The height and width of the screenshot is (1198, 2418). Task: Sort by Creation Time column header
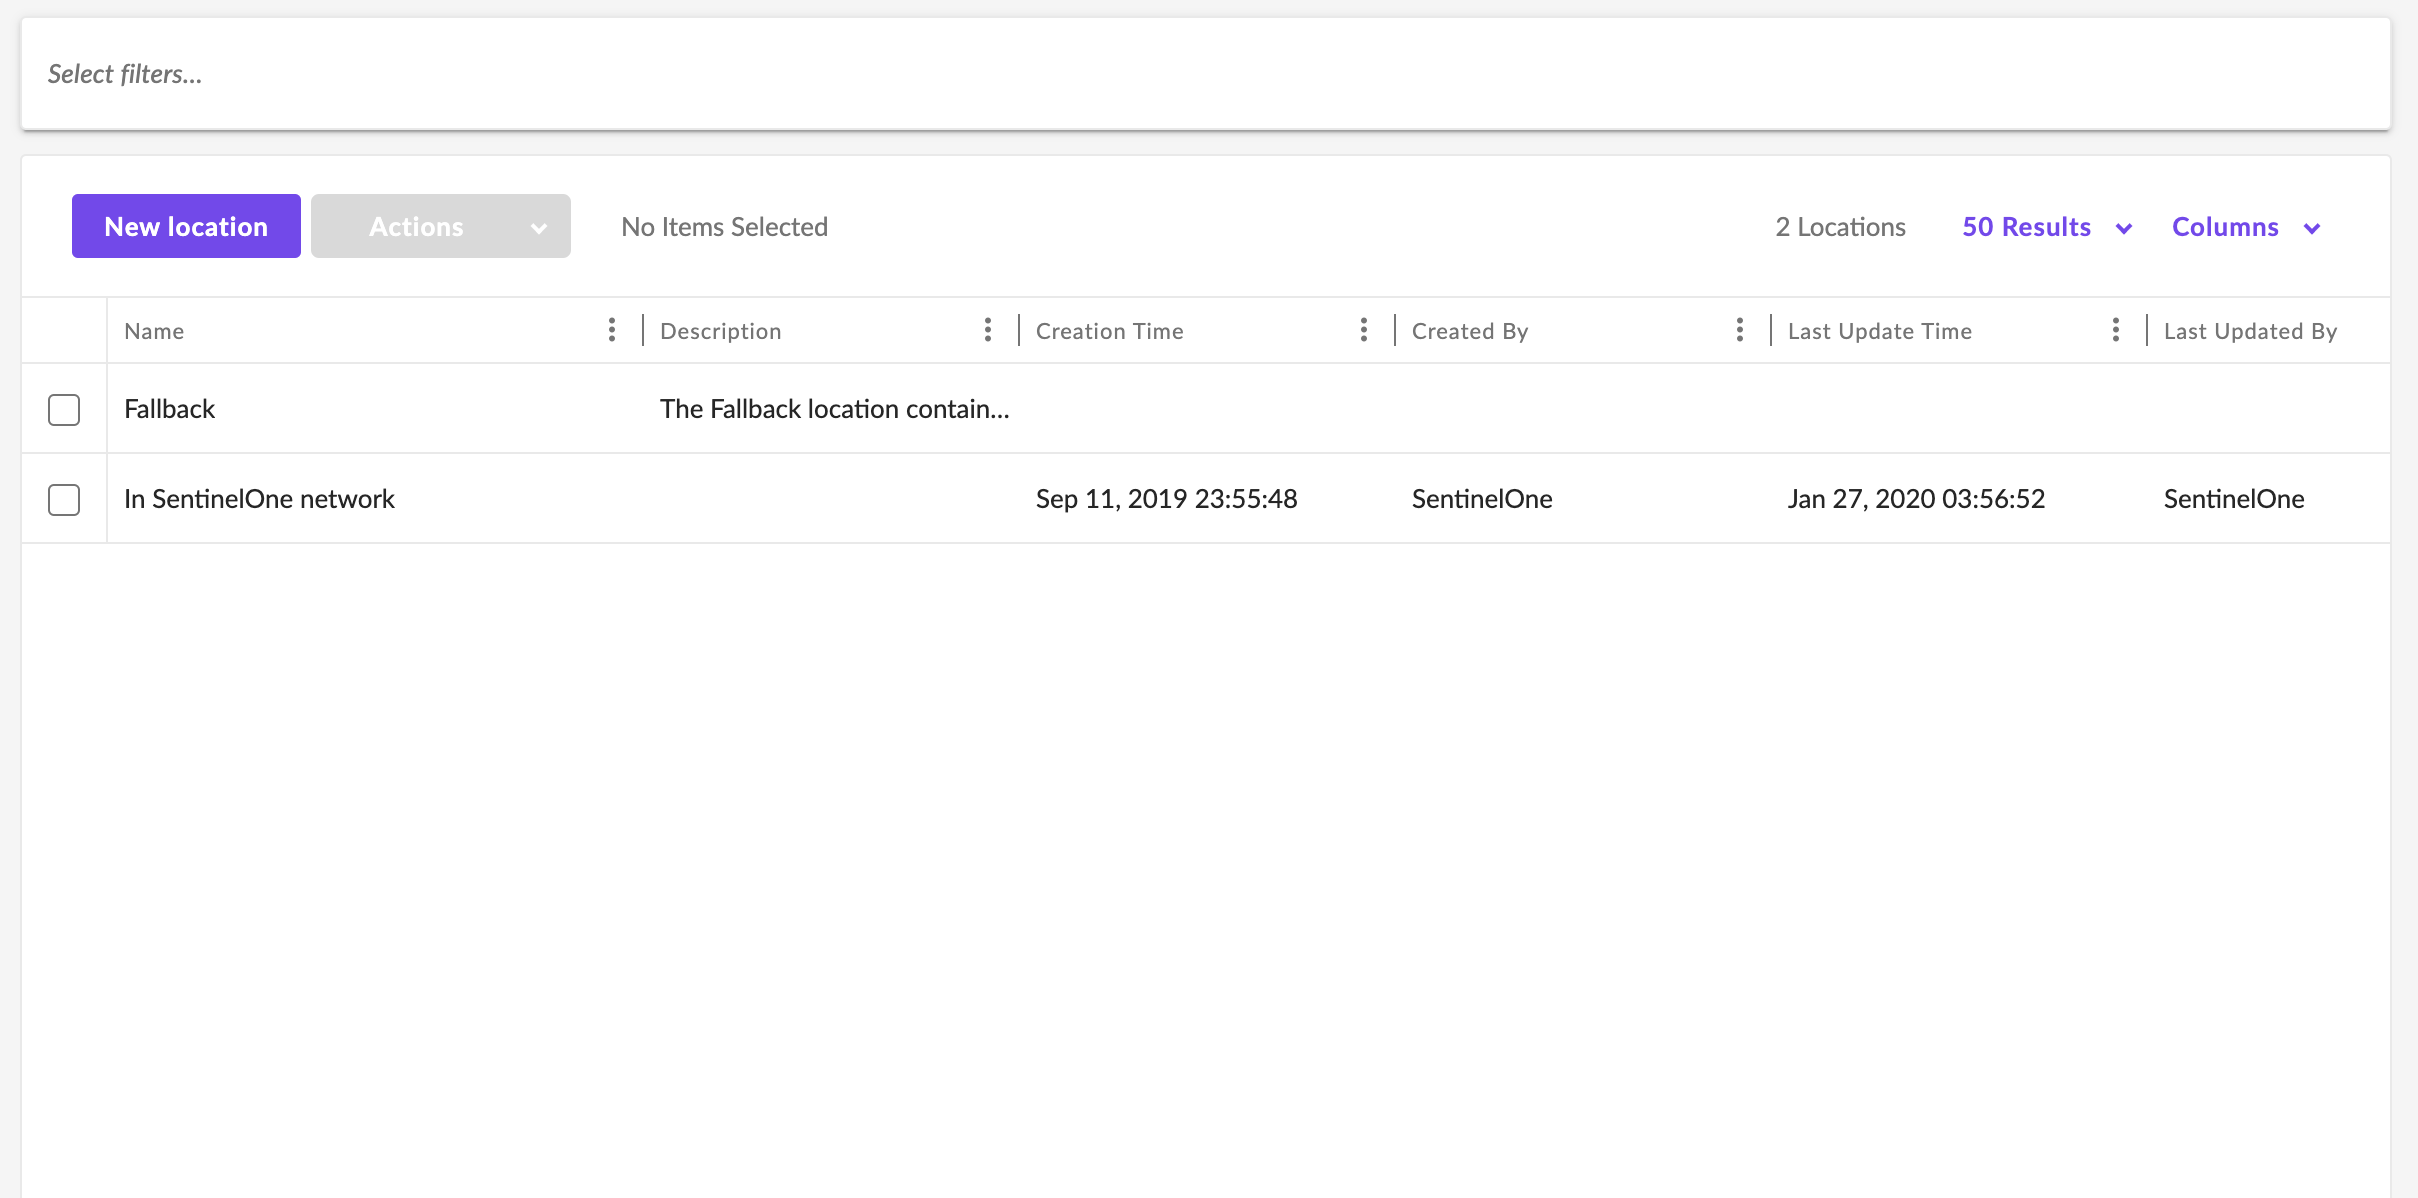pyautogui.click(x=1109, y=331)
